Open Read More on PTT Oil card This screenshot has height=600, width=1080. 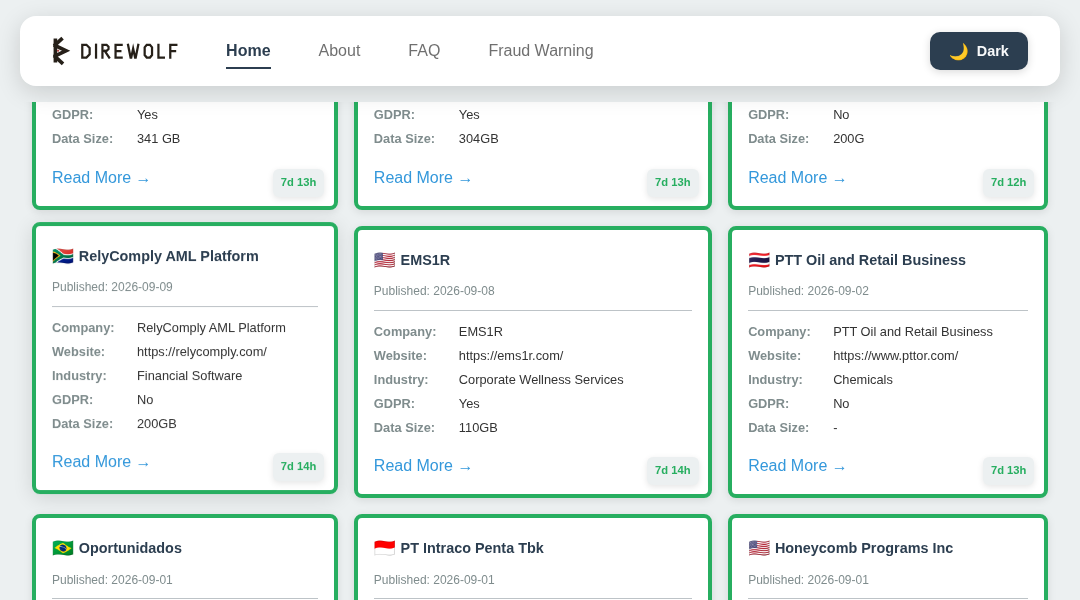(x=798, y=466)
